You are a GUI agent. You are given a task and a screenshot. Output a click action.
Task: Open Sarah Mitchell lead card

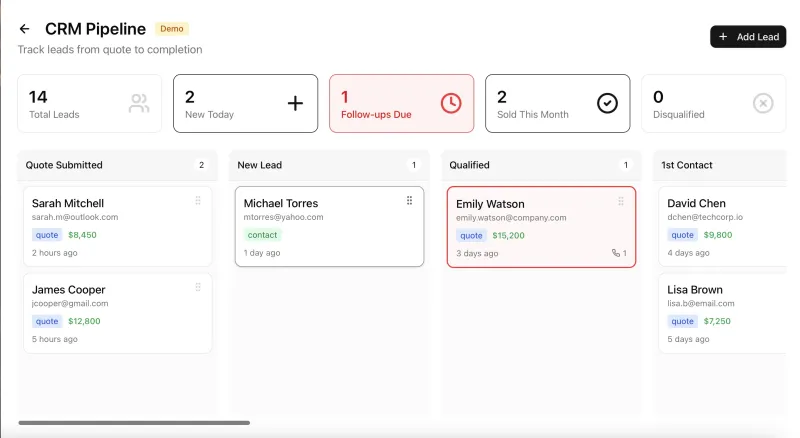point(117,226)
